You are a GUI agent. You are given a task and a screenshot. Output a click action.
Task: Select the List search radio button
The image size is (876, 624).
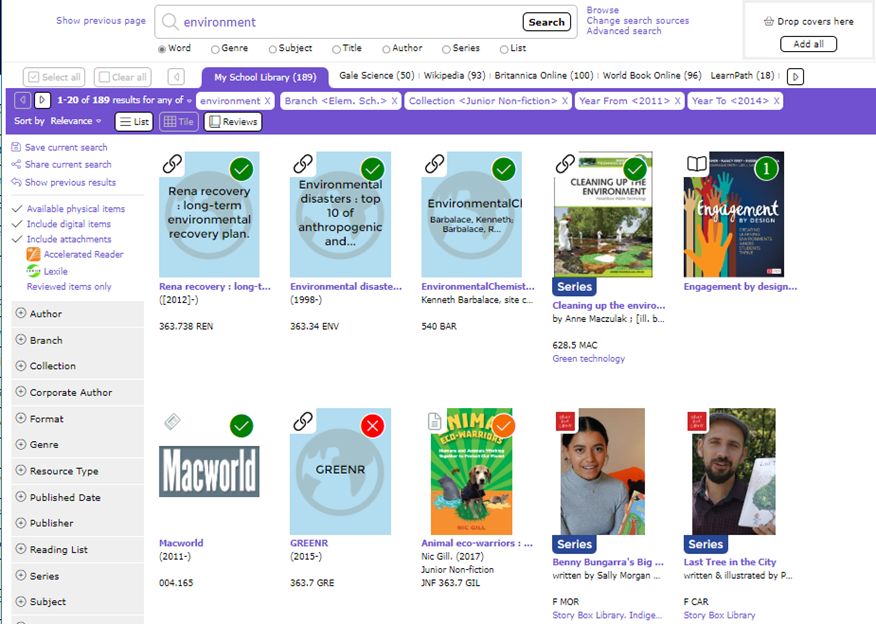pyautogui.click(x=504, y=49)
